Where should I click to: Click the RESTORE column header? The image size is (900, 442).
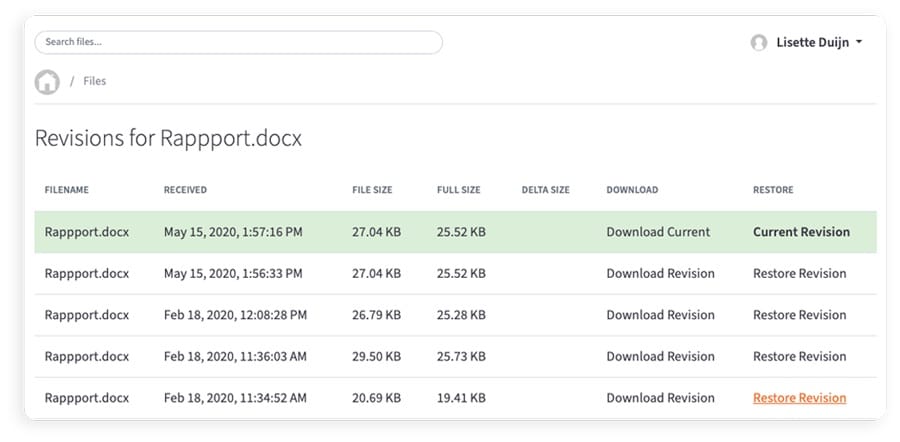(773, 190)
